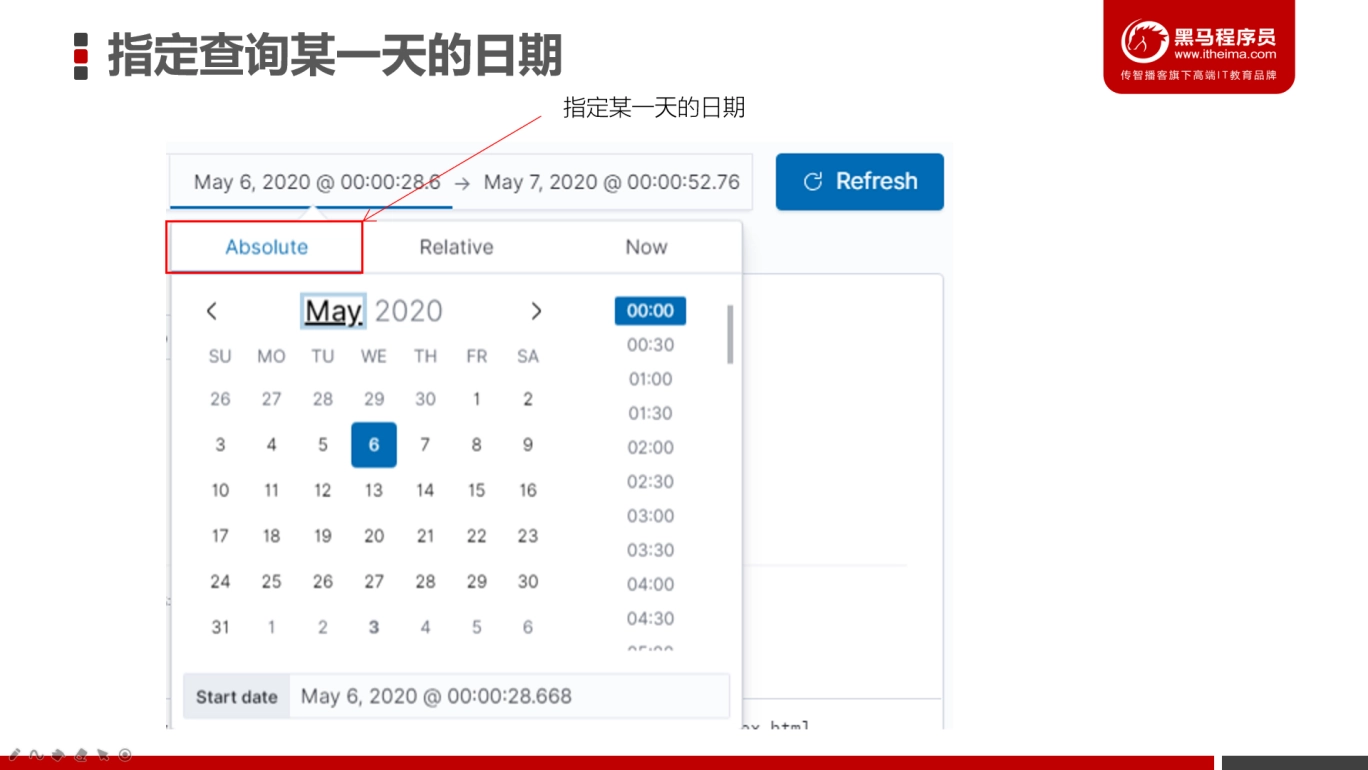Click day 23 in the calendar
This screenshot has height=770, width=1368.
[x=528, y=536]
